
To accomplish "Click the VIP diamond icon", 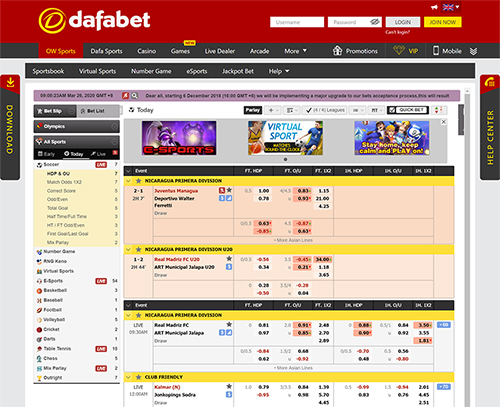I will click(x=399, y=50).
